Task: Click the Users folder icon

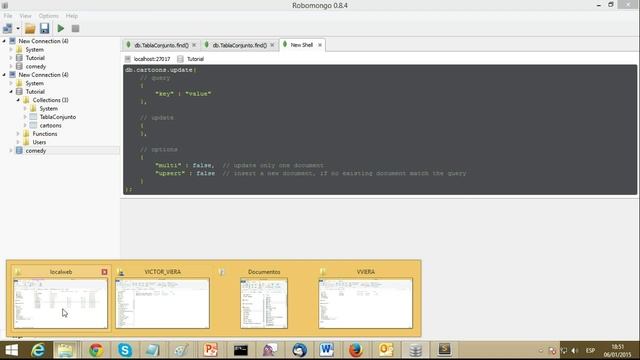Action: (26, 142)
